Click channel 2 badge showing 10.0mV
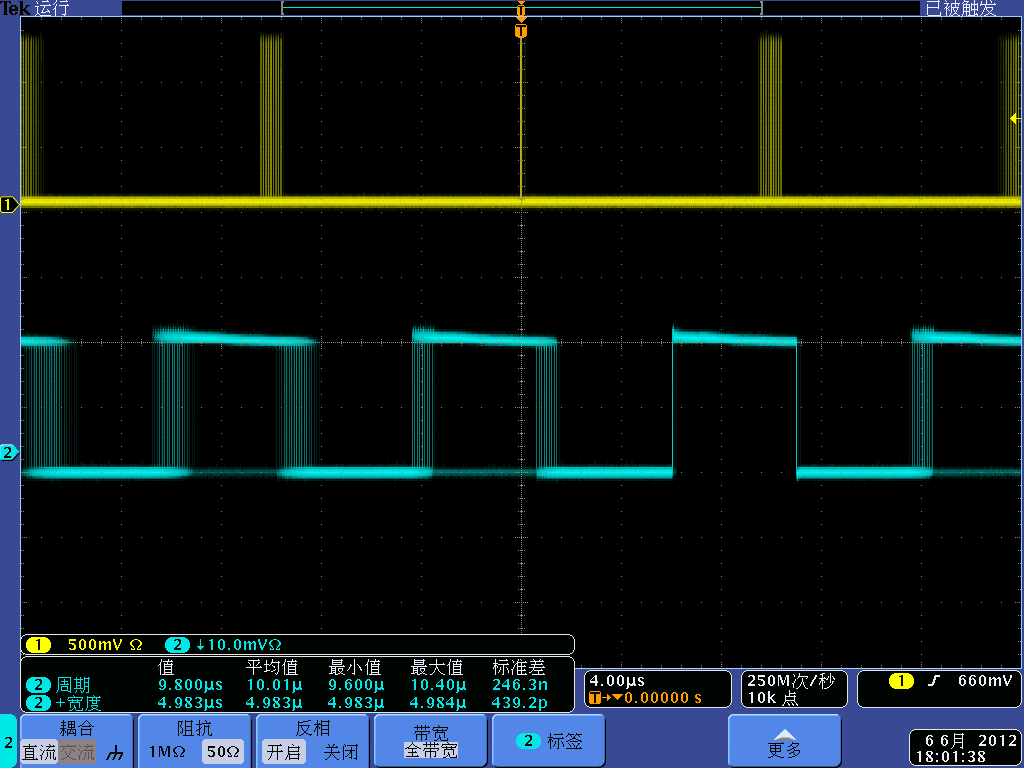Viewport: 1024px width, 768px height. [x=177, y=645]
